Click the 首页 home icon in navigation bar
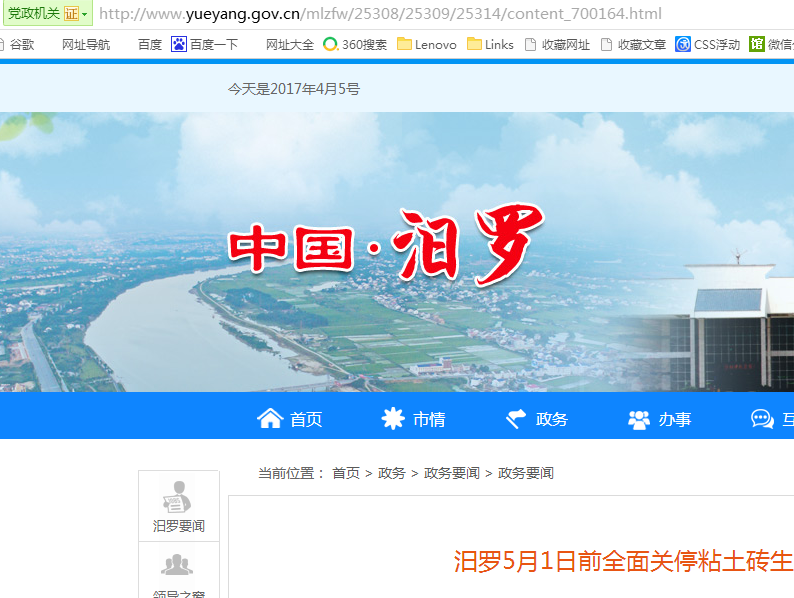The image size is (794, 598). tap(270, 419)
